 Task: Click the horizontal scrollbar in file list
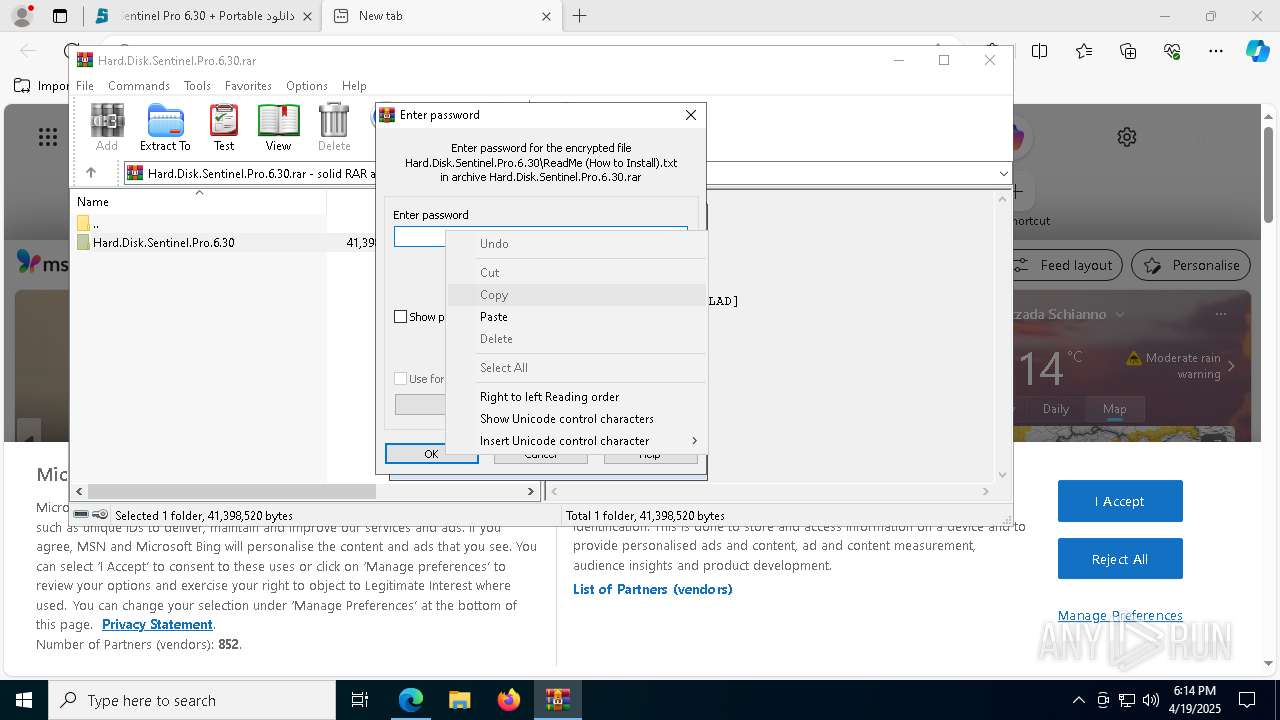(231, 491)
